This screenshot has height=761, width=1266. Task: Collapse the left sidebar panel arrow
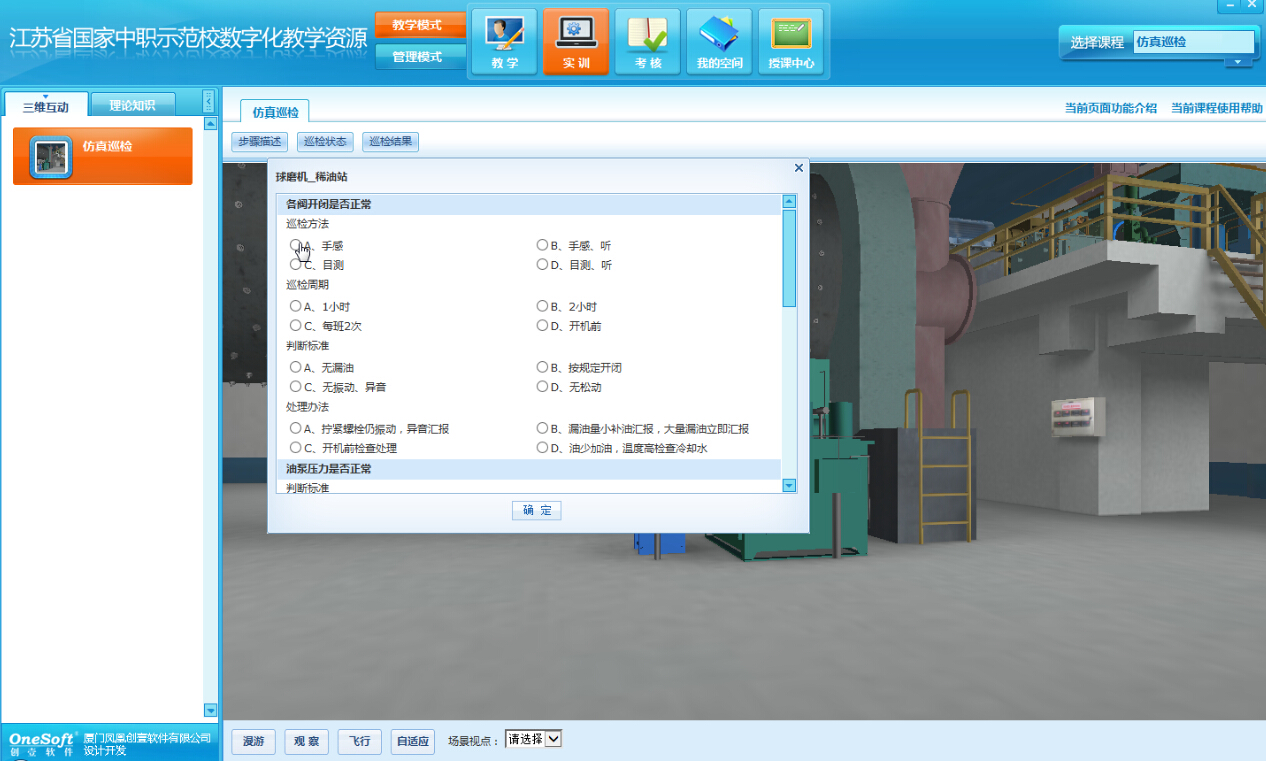coord(208,101)
